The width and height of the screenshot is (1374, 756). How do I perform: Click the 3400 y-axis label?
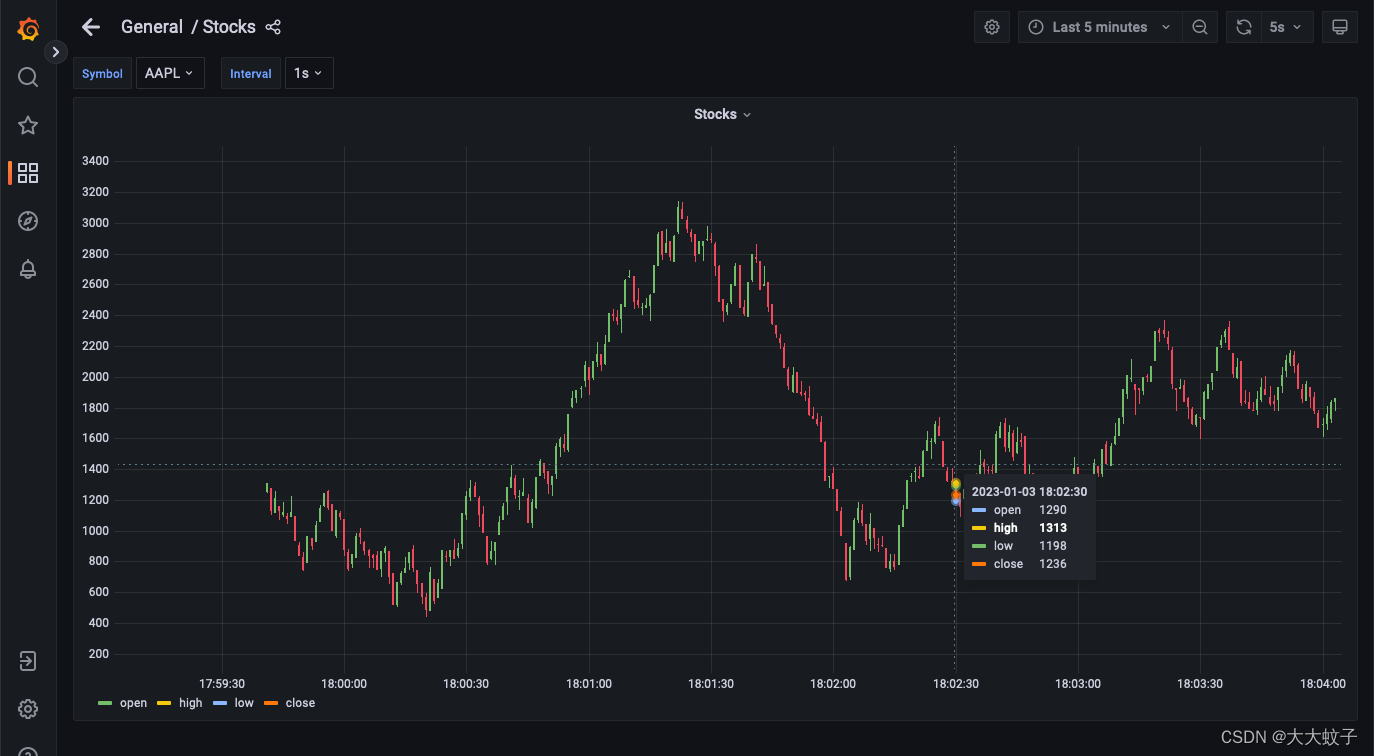96,161
